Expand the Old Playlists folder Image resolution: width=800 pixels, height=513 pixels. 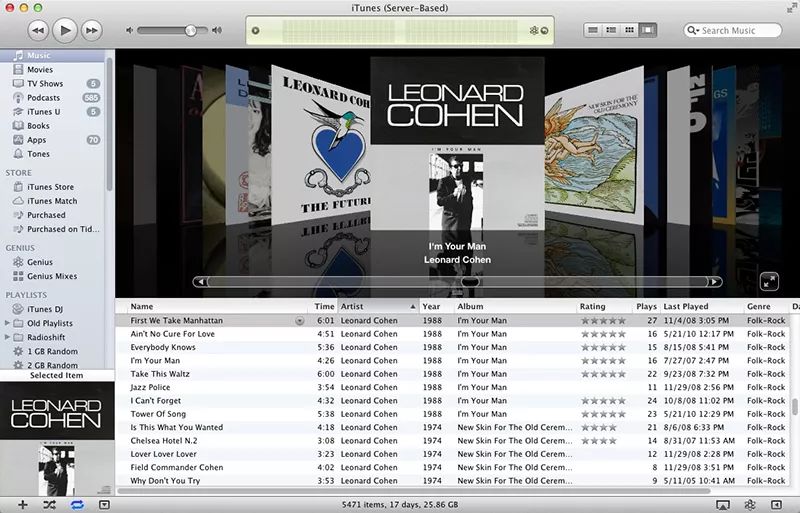coord(5,323)
